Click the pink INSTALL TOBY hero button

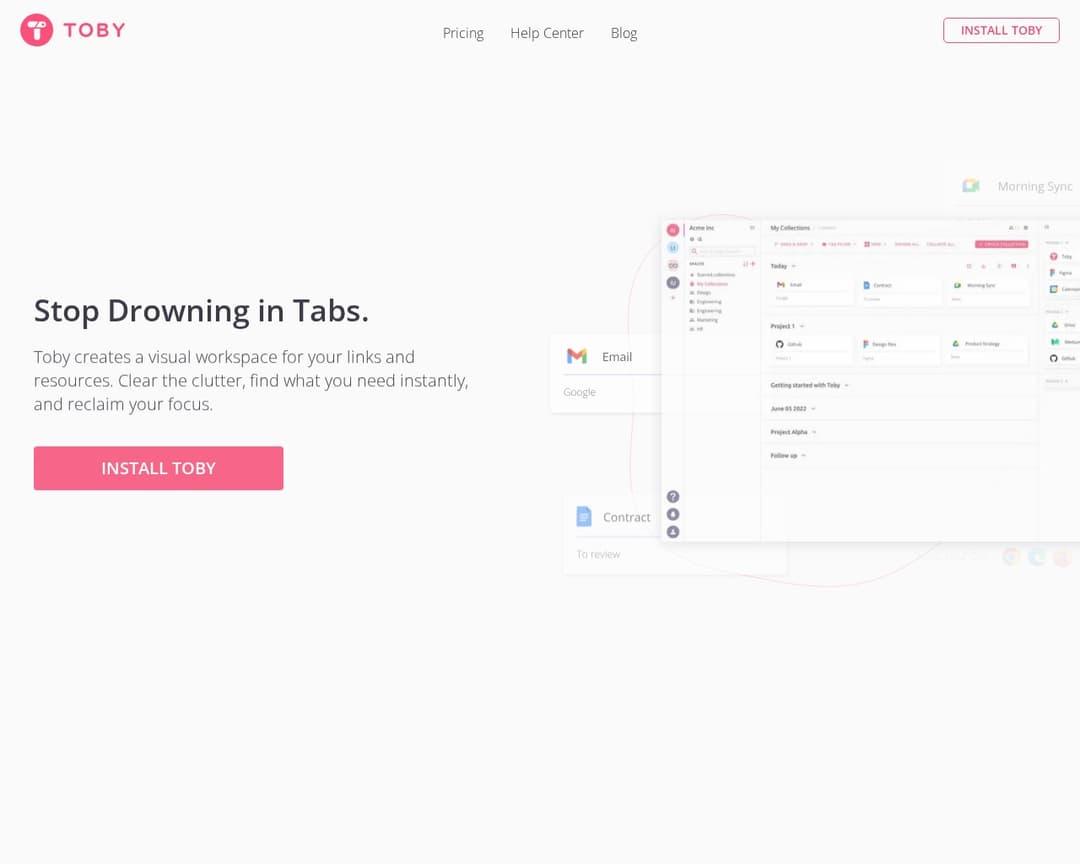[158, 469]
